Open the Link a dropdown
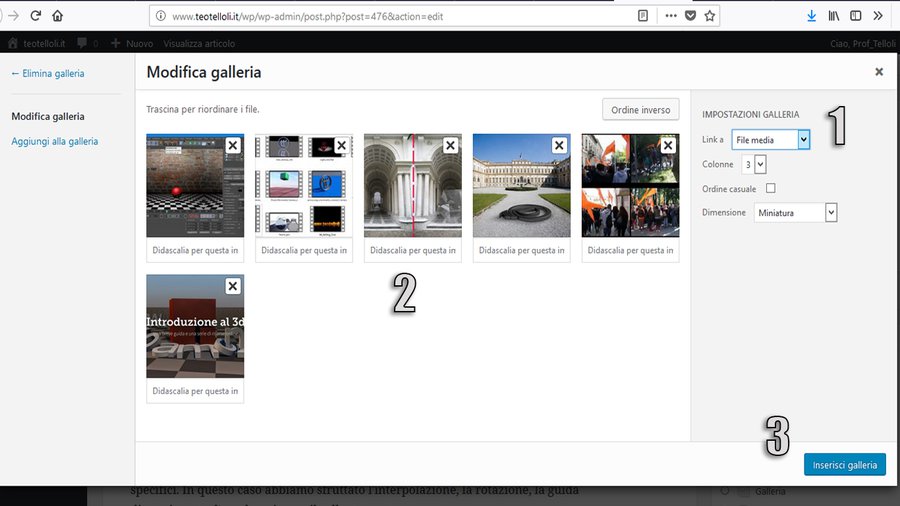 pos(770,140)
